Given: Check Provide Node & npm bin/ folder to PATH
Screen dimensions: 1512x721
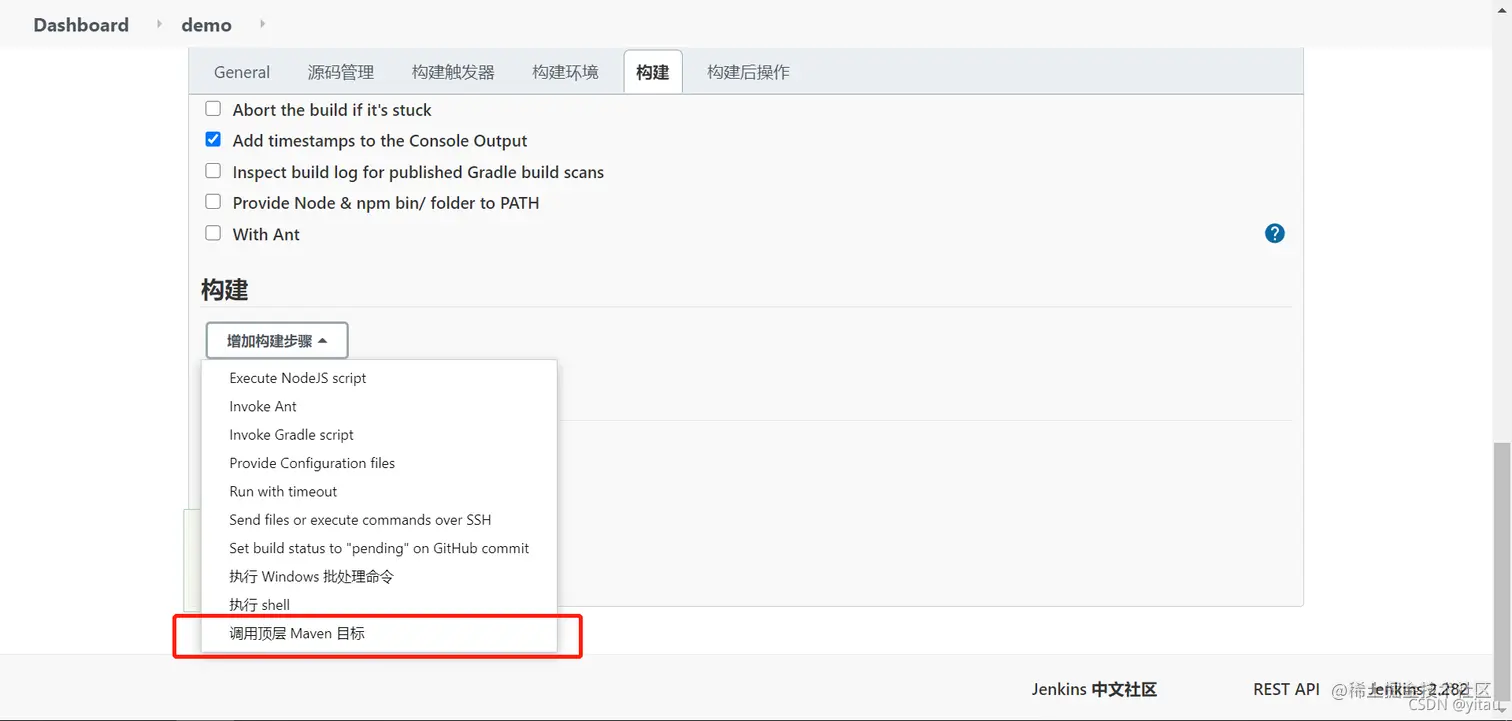Looking at the screenshot, I should (213, 202).
